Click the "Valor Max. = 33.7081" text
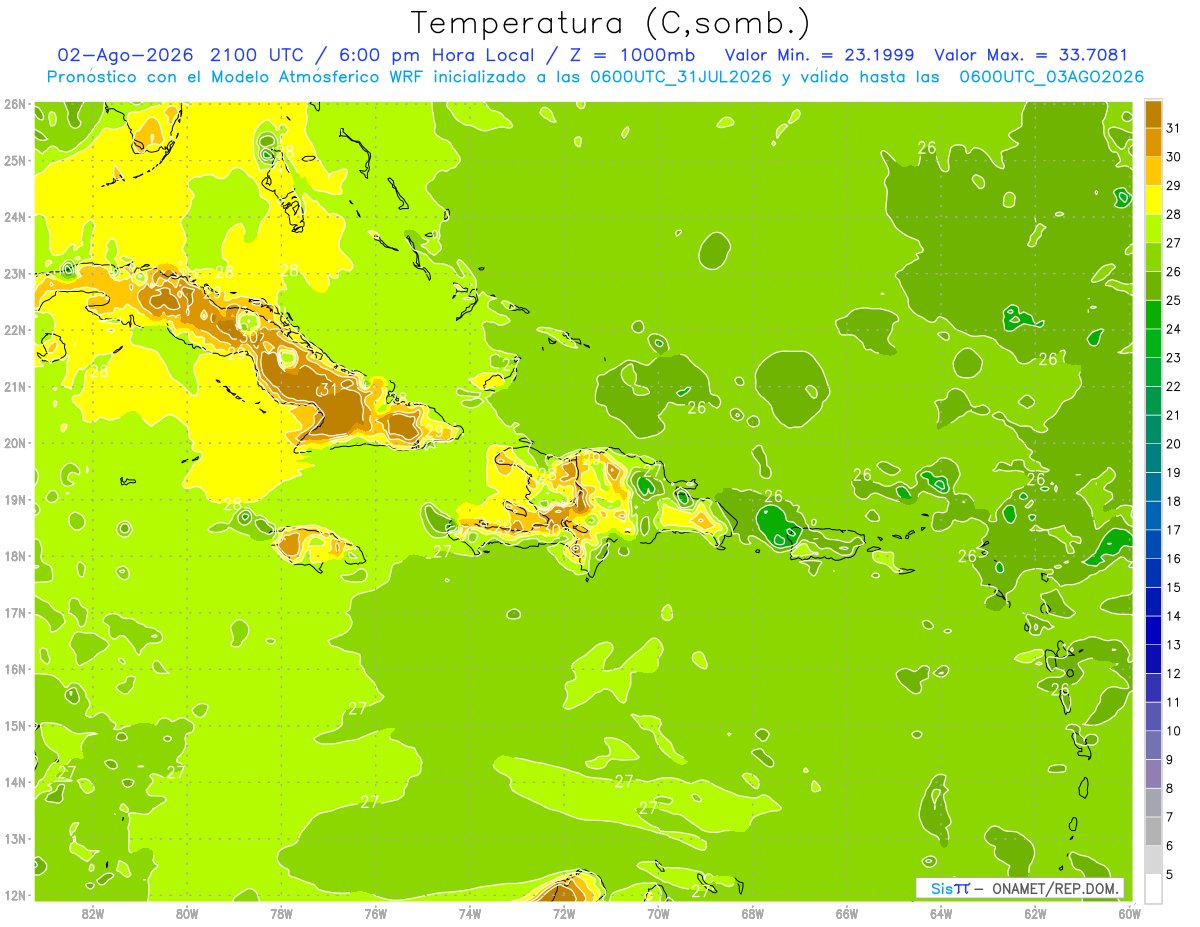Screen dimensions: 1200x927 (x=1031, y=55)
